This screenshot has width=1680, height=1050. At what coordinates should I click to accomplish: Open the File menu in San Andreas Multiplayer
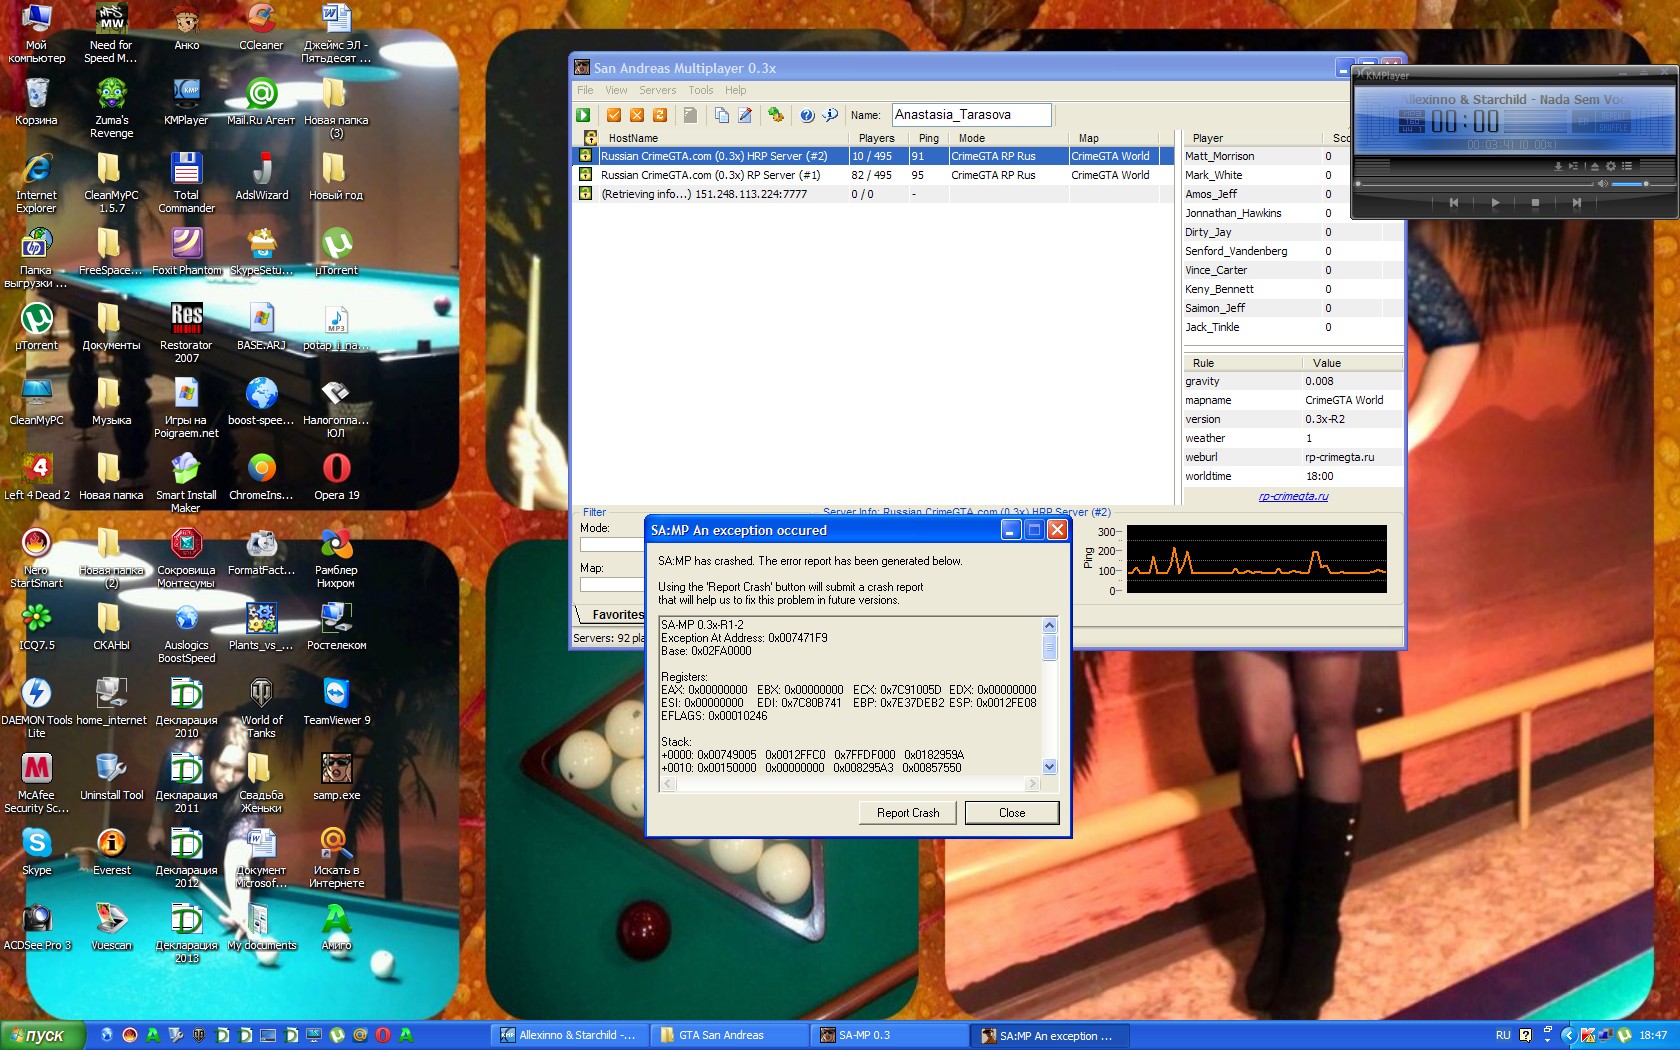coord(585,90)
